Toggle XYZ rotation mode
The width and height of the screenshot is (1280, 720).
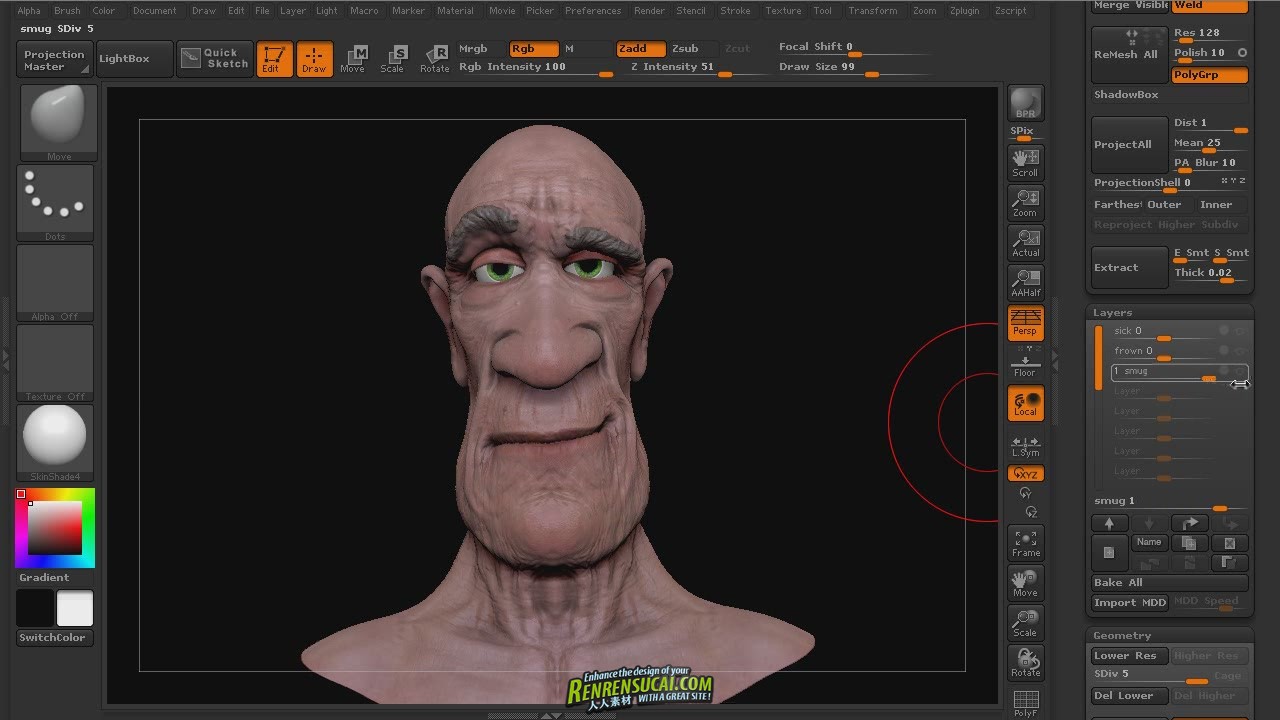click(1025, 474)
